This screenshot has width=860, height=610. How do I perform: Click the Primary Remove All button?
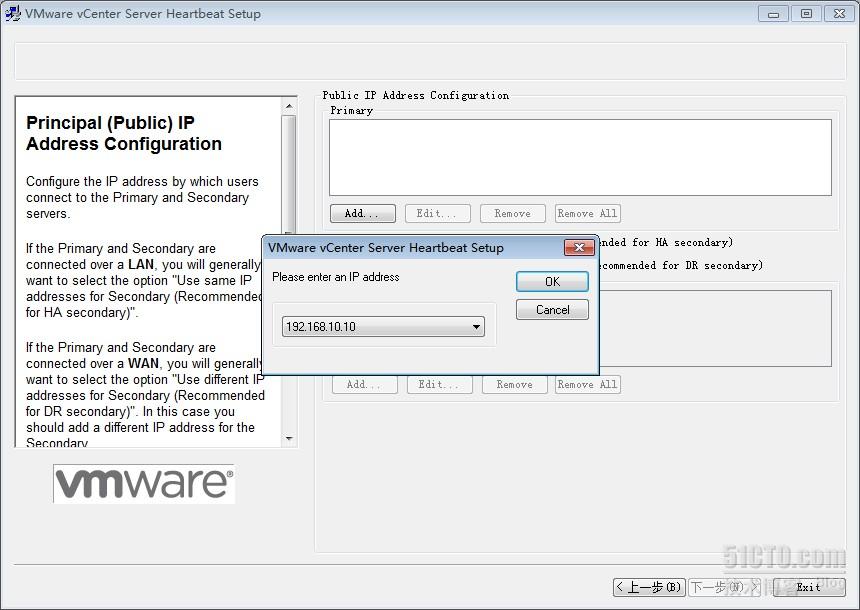tap(587, 213)
